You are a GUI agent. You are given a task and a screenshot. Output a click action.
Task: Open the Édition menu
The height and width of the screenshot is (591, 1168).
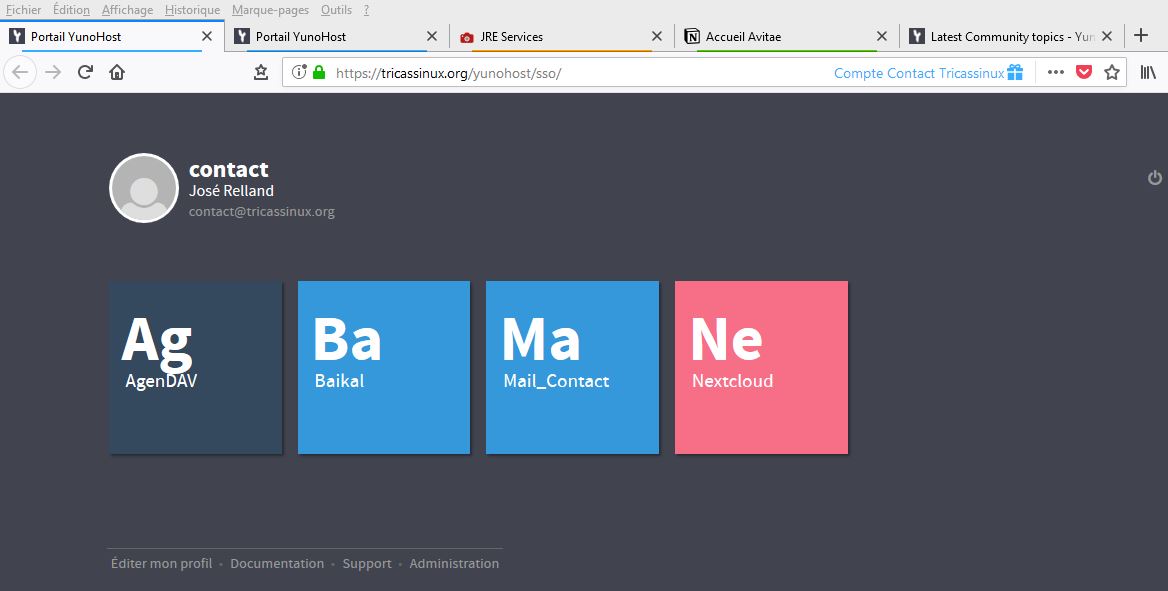pos(72,10)
